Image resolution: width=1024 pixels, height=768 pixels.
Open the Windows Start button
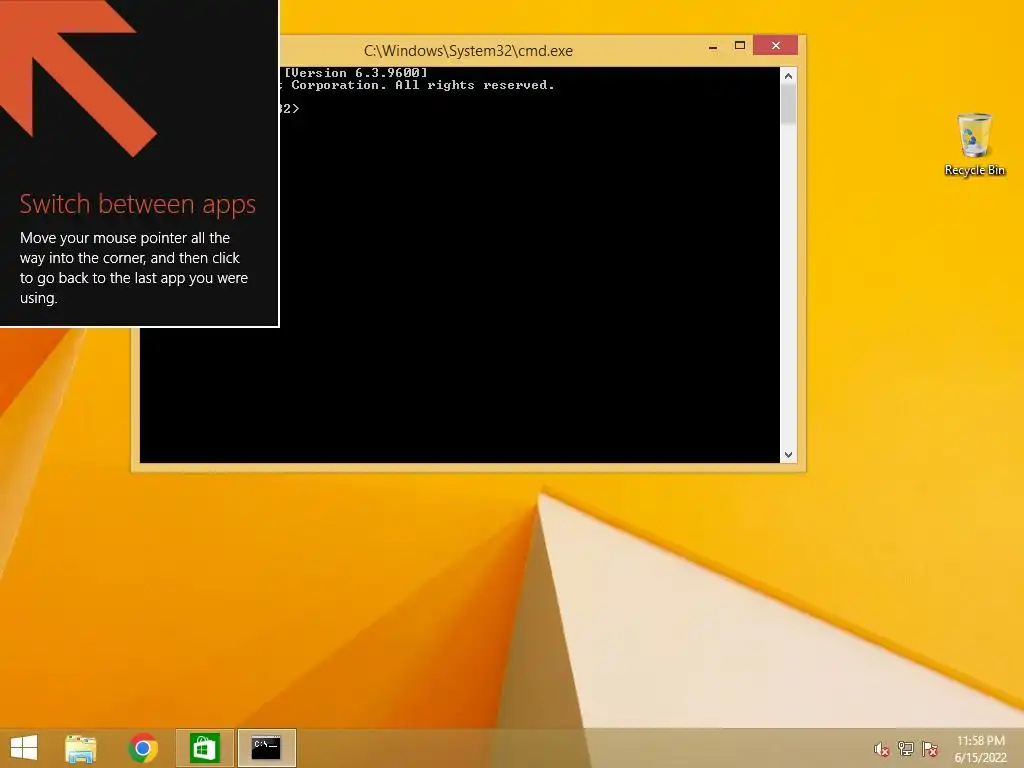pyautogui.click(x=24, y=748)
